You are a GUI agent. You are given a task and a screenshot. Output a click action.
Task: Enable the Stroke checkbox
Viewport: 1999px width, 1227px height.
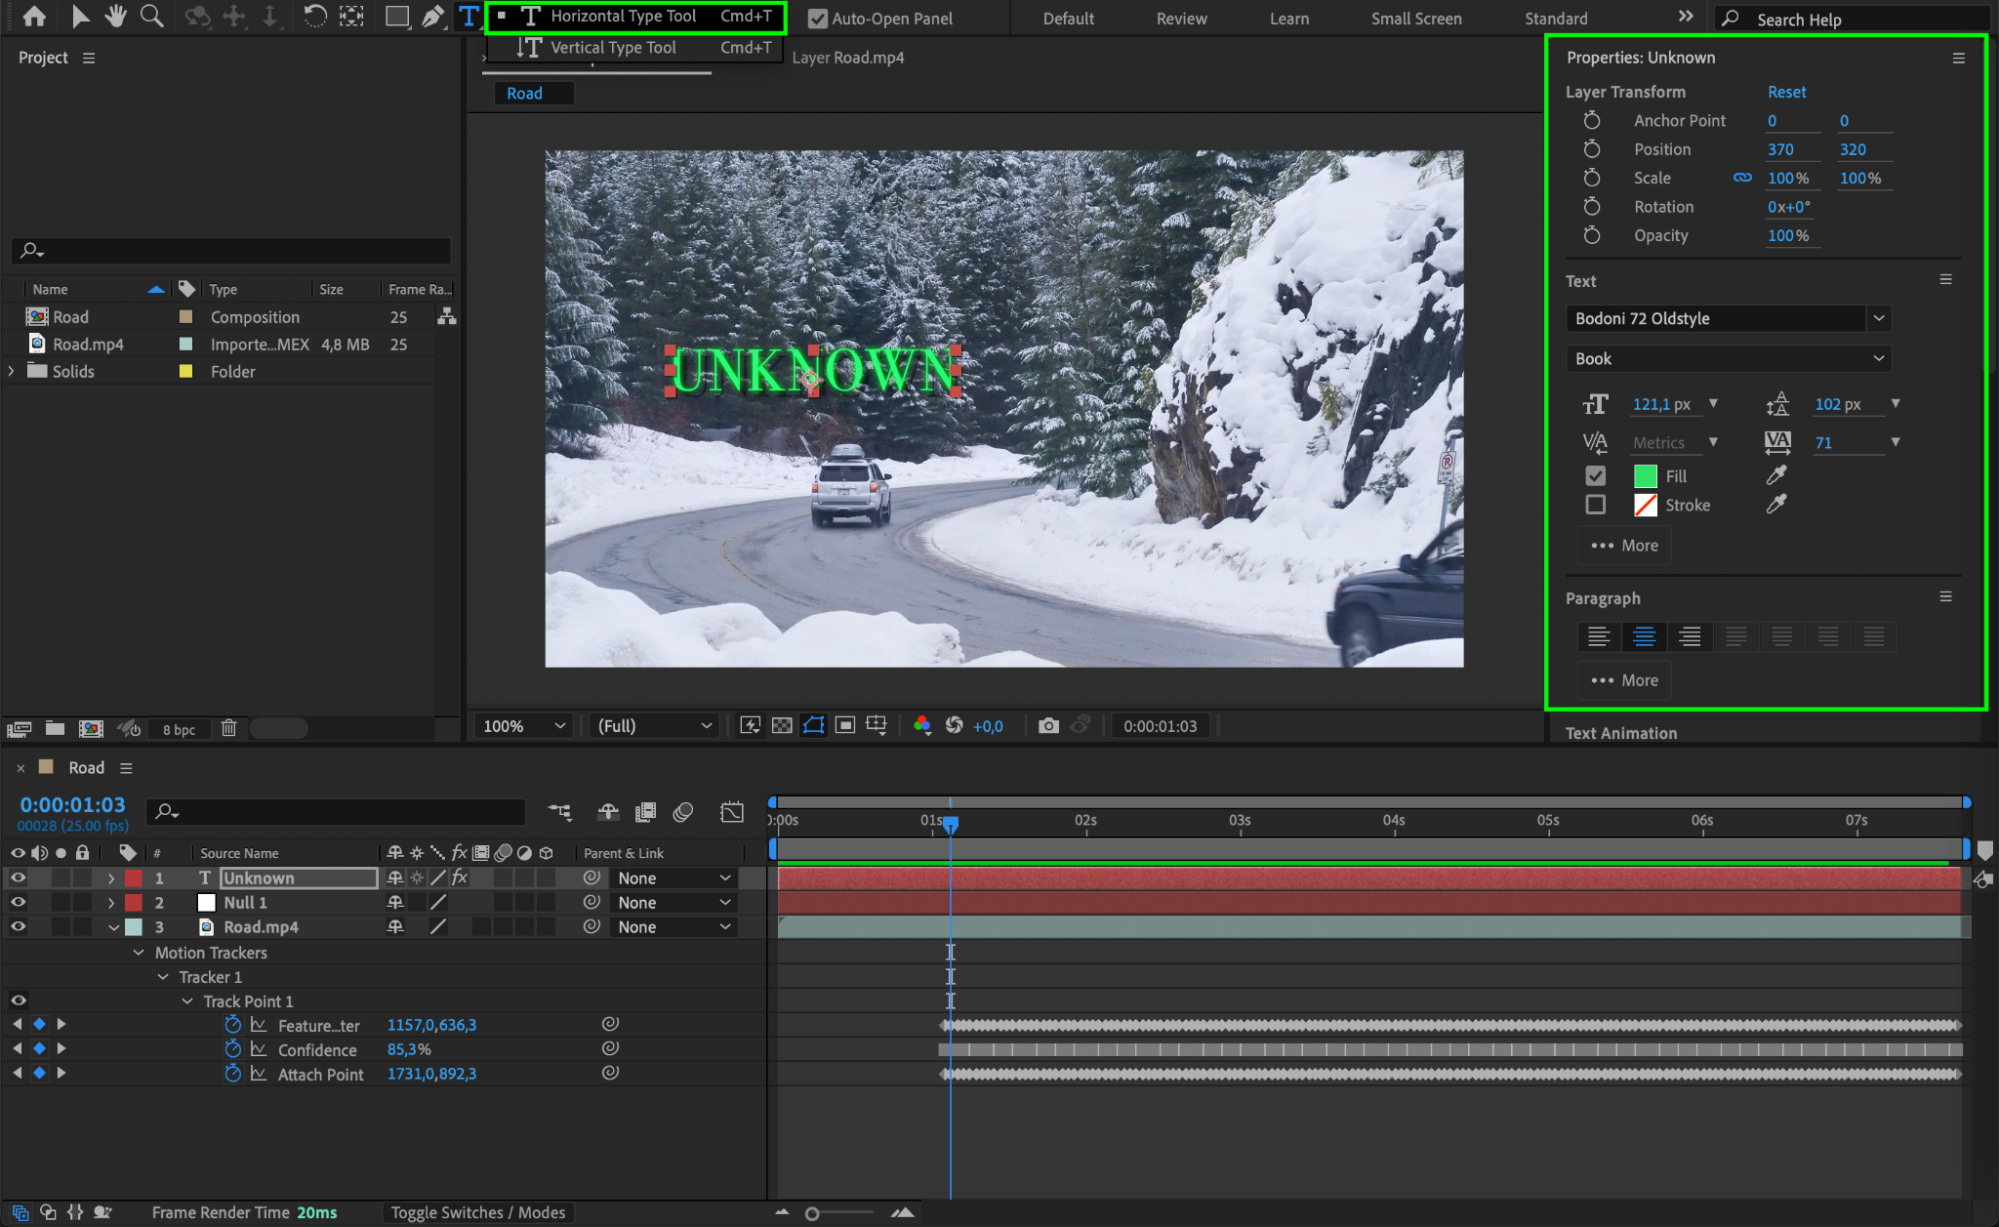coord(1596,505)
